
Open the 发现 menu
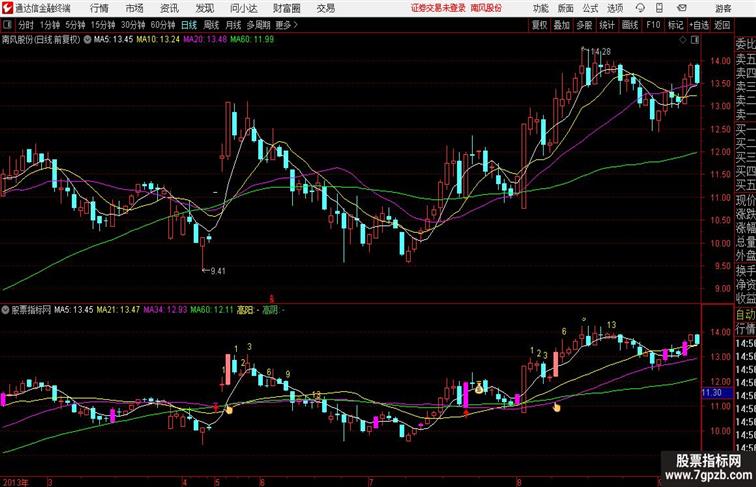point(204,8)
